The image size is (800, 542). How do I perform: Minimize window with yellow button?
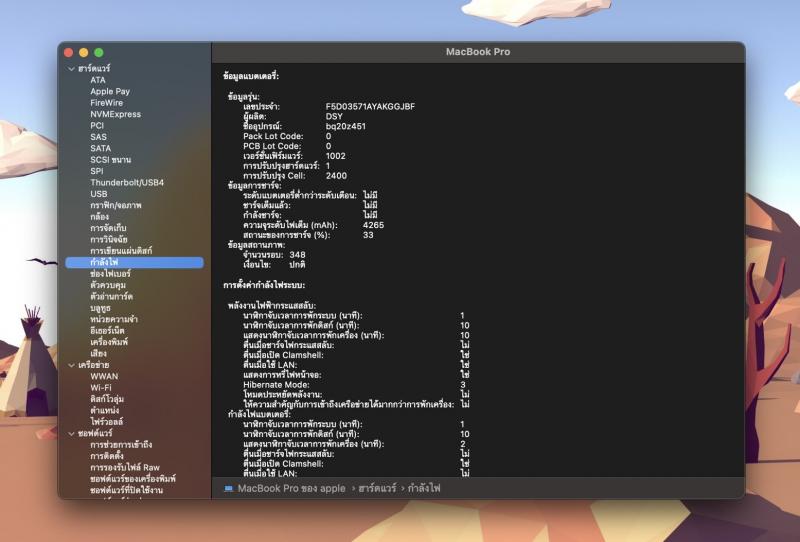84,53
